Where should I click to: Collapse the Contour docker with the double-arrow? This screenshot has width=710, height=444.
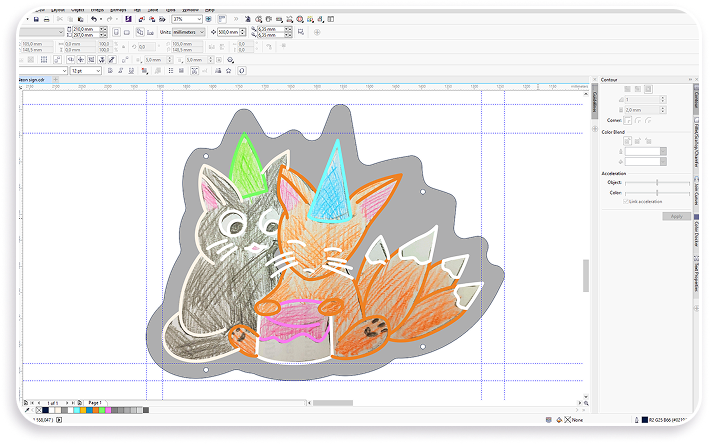(690, 80)
